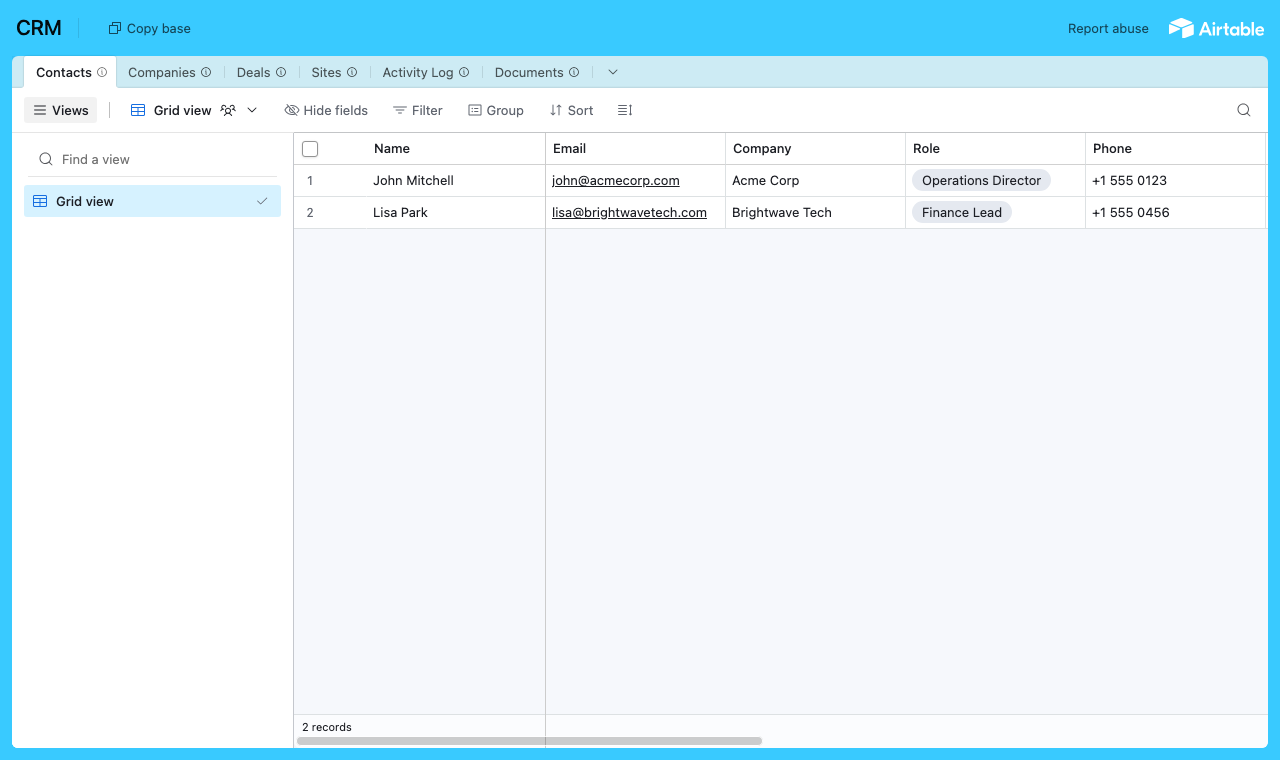Image resolution: width=1280 pixels, height=760 pixels.
Task: Click info icon on Companies tab
Action: [x=206, y=72]
